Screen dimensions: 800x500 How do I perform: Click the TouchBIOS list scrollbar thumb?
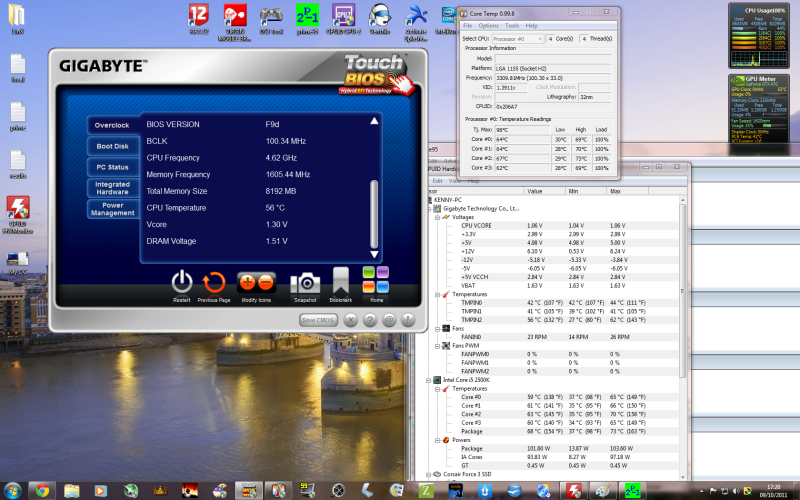click(374, 214)
